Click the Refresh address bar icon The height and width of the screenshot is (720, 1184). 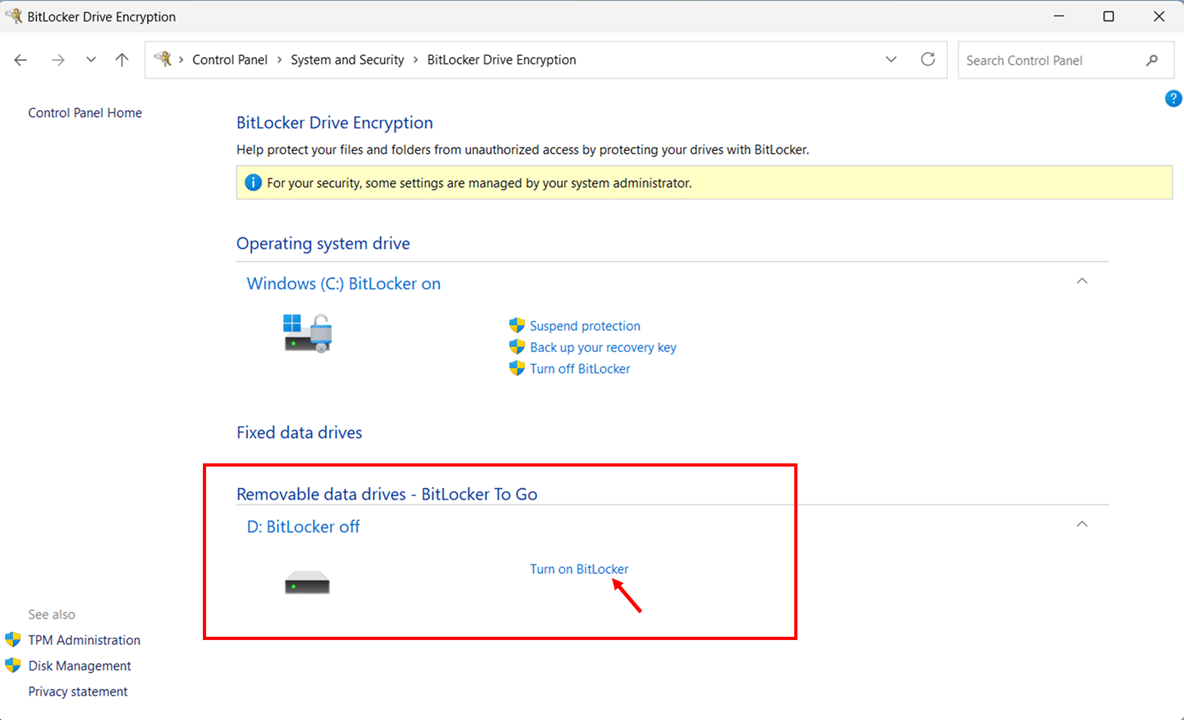tap(928, 60)
